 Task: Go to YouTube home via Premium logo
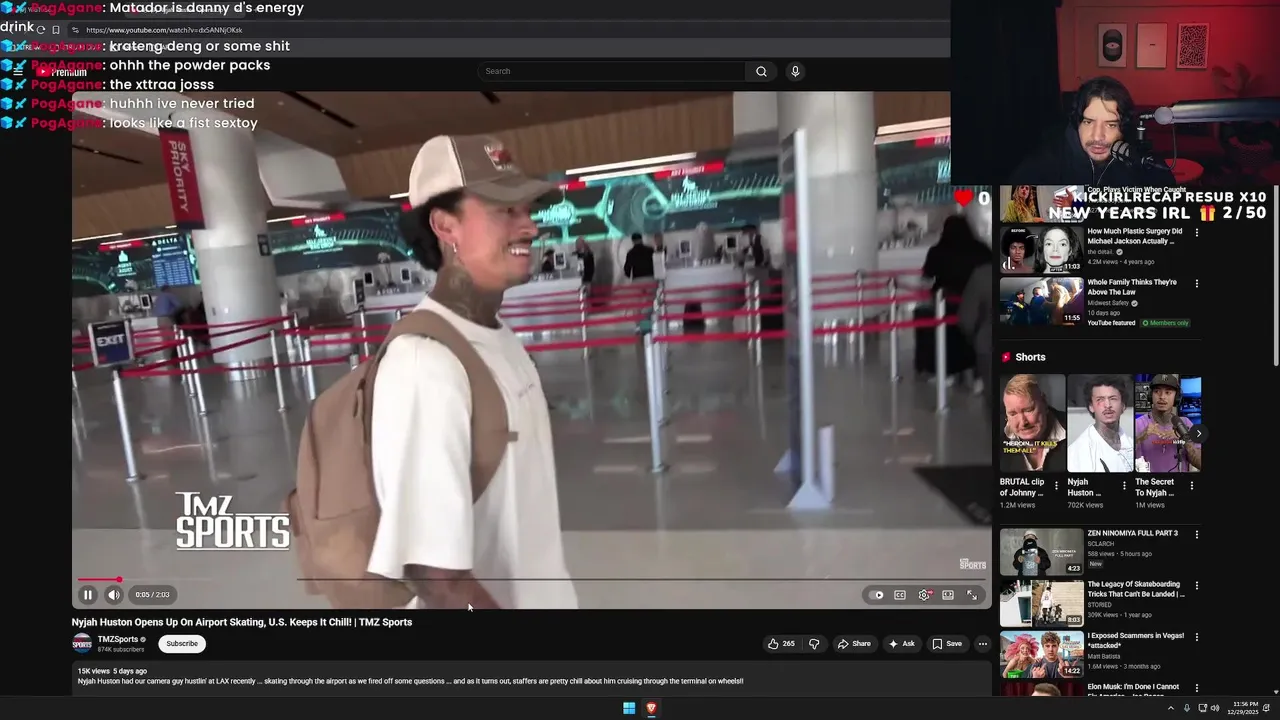pyautogui.click(x=62, y=72)
